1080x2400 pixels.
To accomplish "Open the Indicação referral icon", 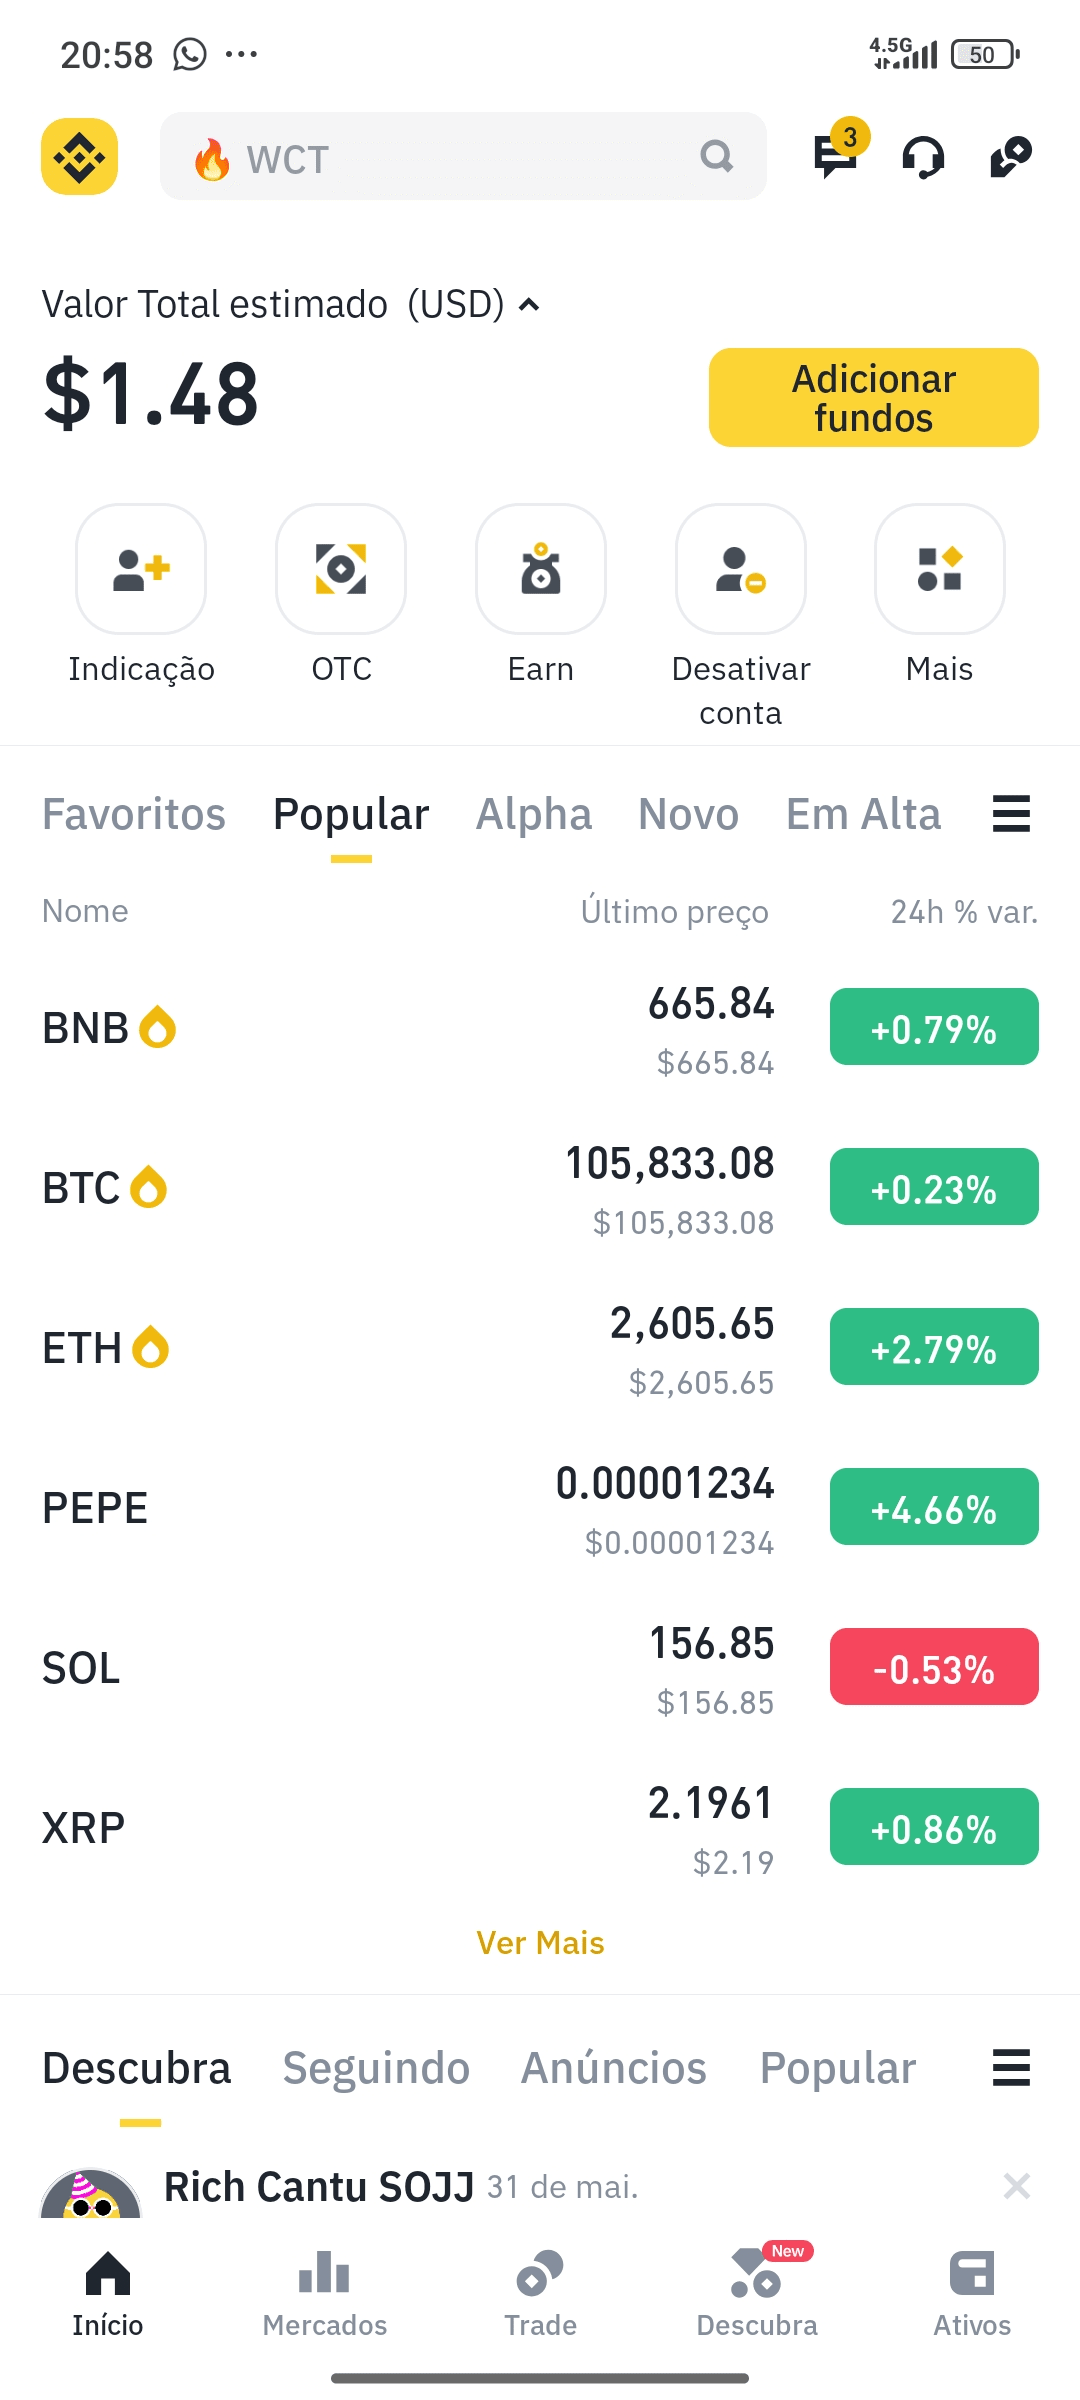I will click(x=141, y=568).
